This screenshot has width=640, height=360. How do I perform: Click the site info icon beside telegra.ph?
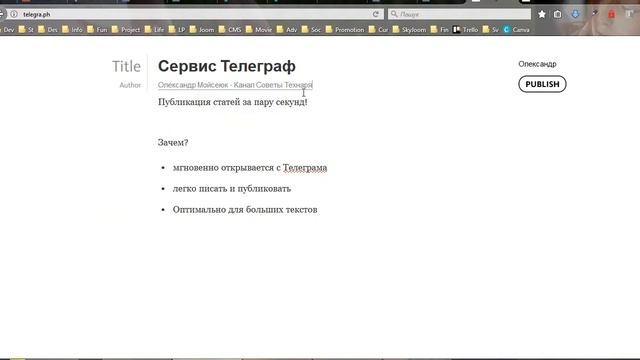tap(14, 14)
